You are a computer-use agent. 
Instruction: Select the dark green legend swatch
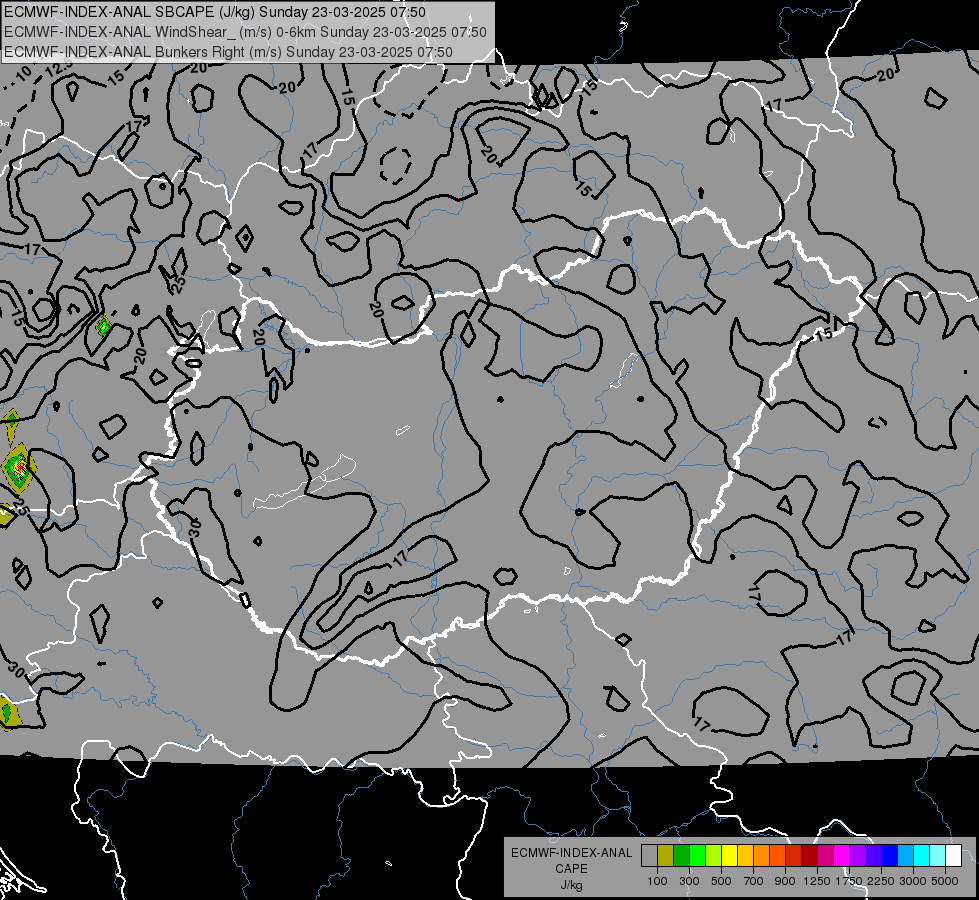681,855
